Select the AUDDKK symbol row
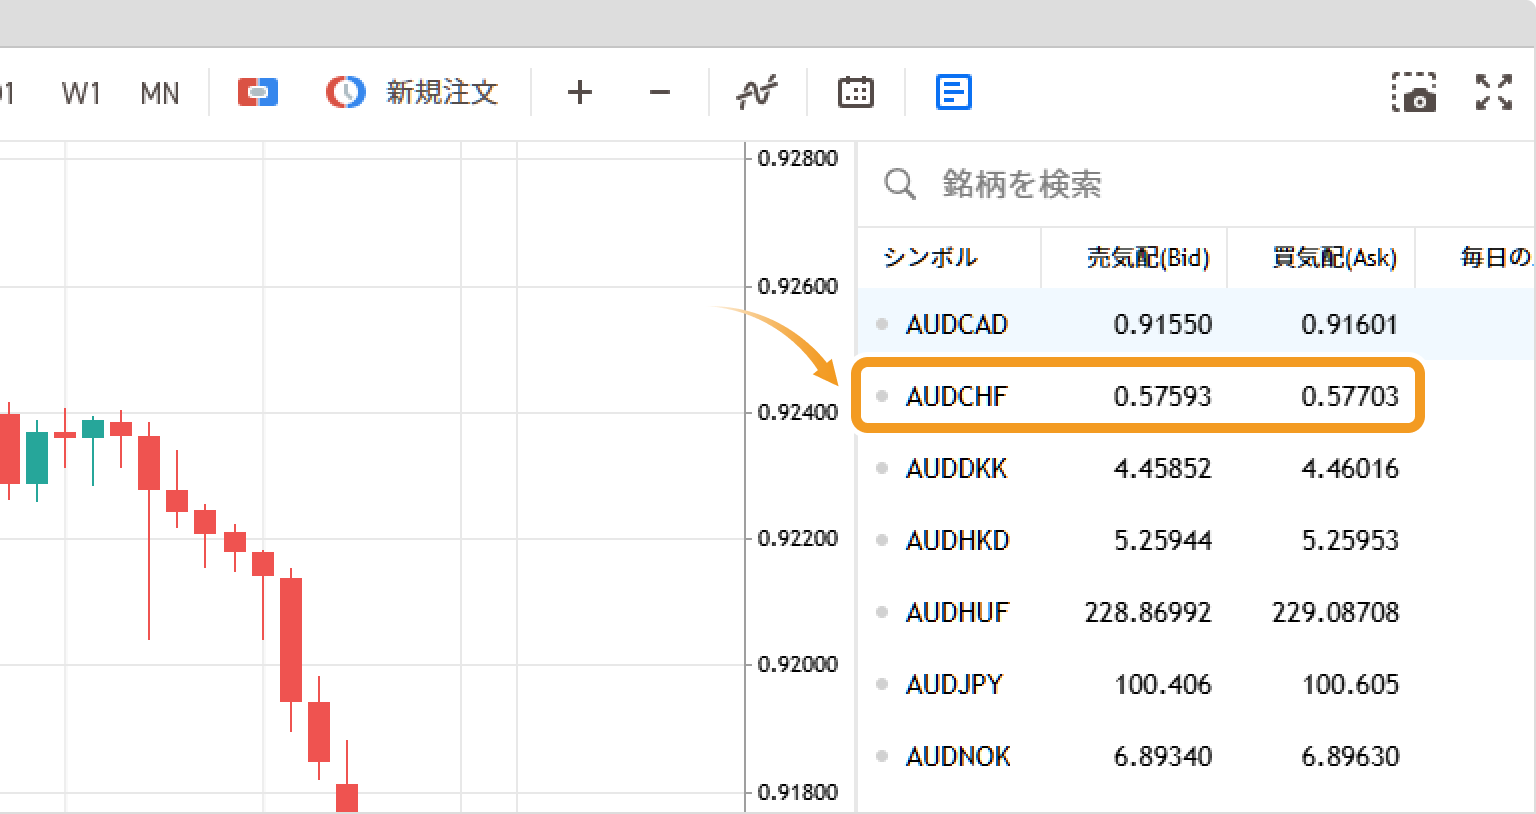This screenshot has width=1536, height=814. pyautogui.click(x=1196, y=468)
